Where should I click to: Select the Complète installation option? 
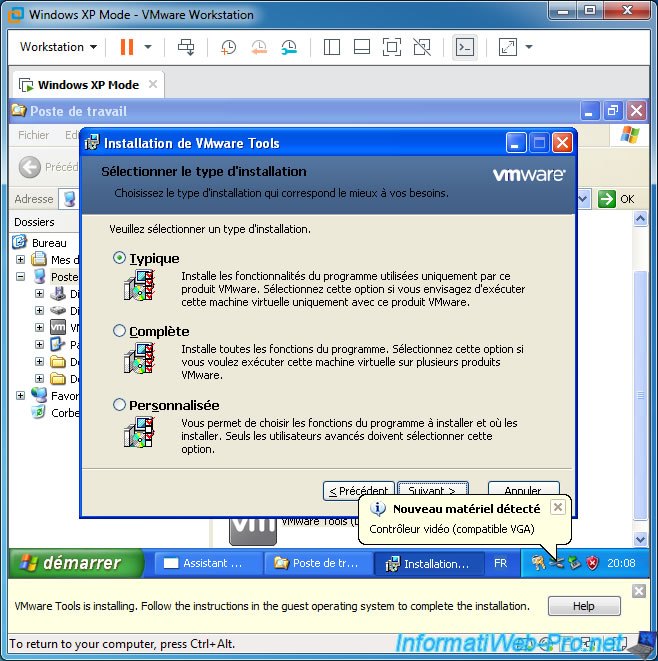pos(119,331)
